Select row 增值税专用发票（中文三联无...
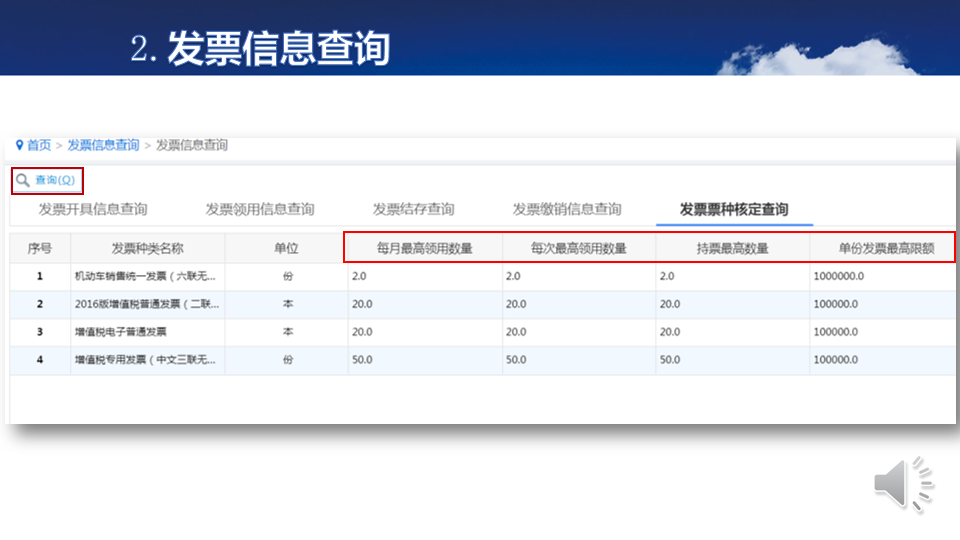Screen dimensions: 960x540 pyautogui.click(x=482, y=360)
